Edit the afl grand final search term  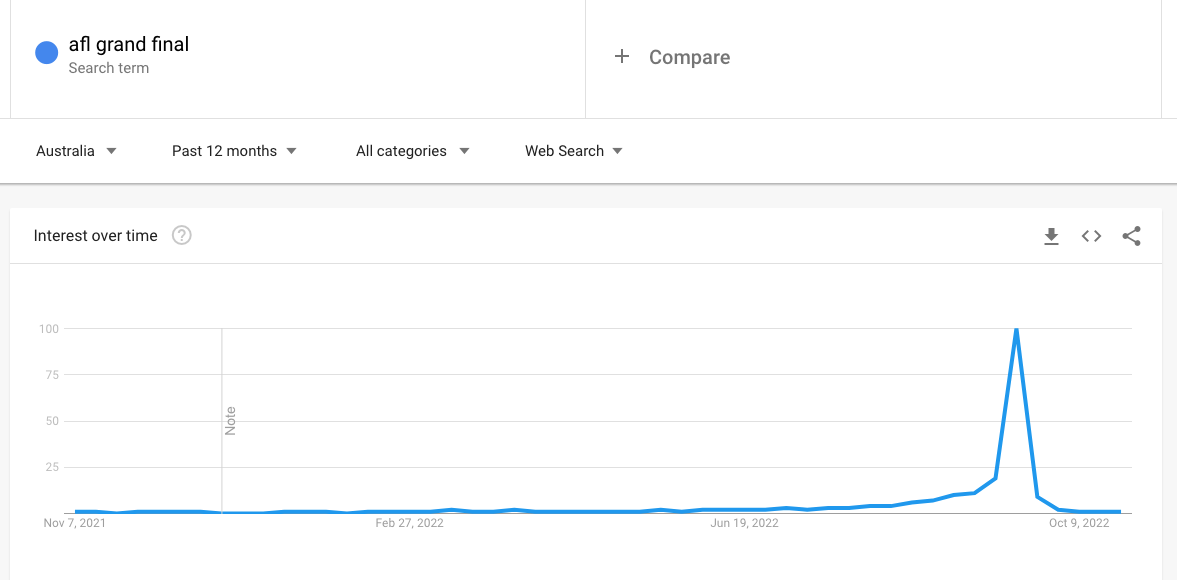[129, 45]
